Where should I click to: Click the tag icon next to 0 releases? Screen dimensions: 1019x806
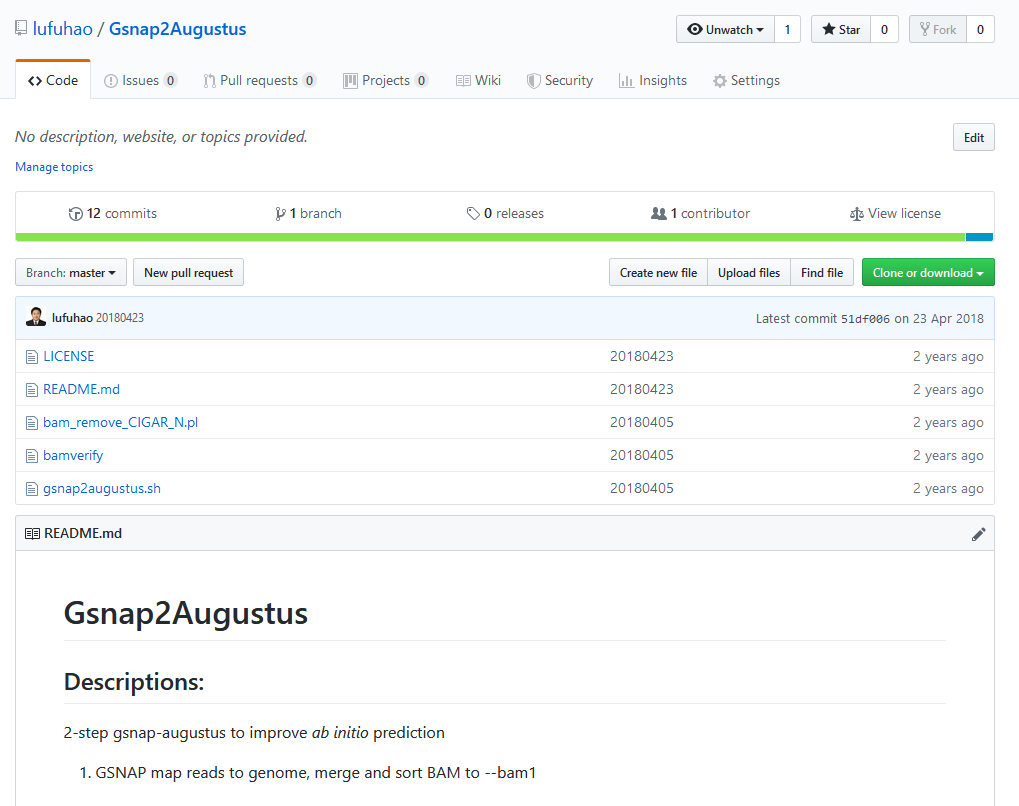coord(473,213)
